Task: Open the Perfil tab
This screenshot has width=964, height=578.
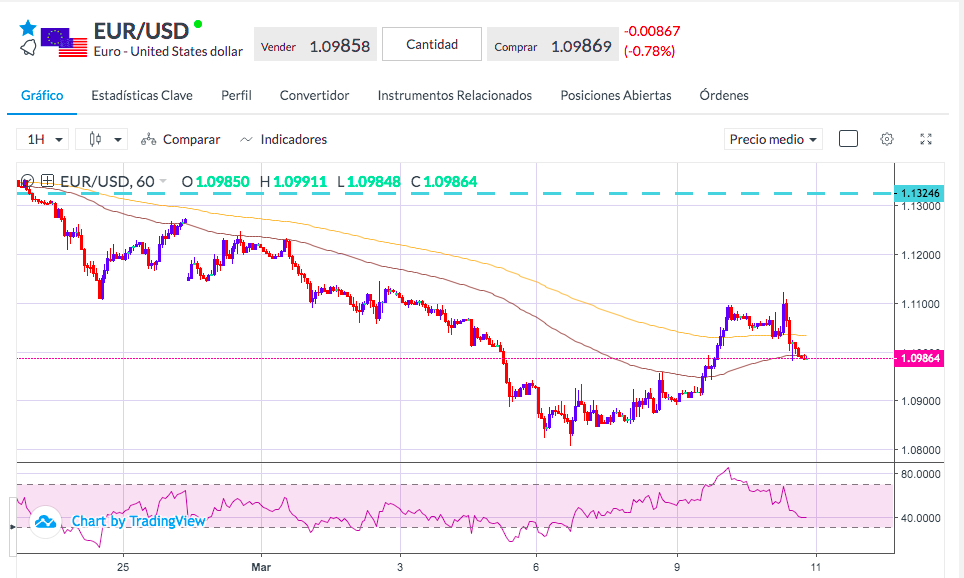Action: (236, 95)
